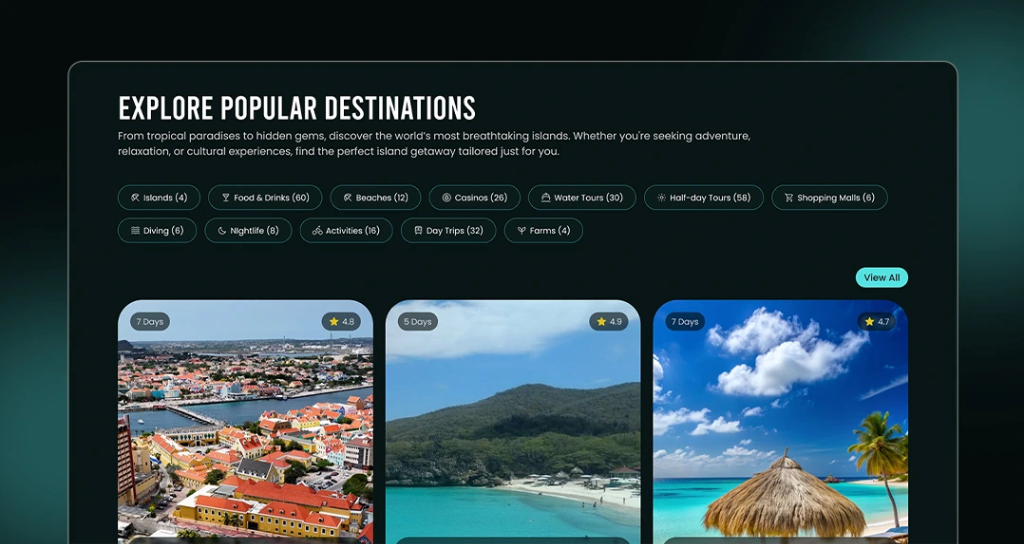Choose the Nightlife (8) category
Viewport: 1024px width, 544px height.
(248, 231)
